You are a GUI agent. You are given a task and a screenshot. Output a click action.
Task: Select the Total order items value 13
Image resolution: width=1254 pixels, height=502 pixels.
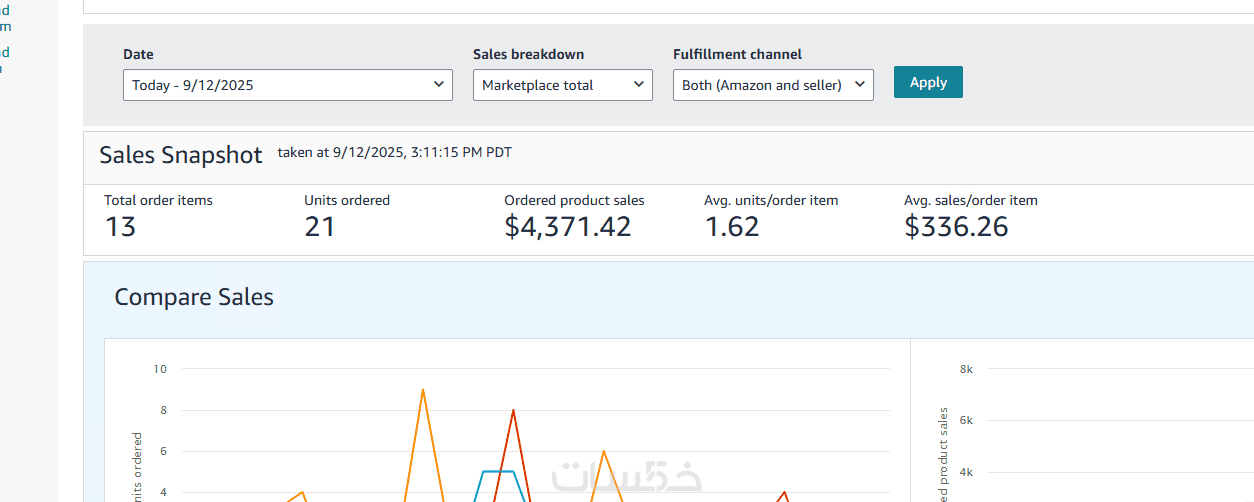(x=120, y=227)
